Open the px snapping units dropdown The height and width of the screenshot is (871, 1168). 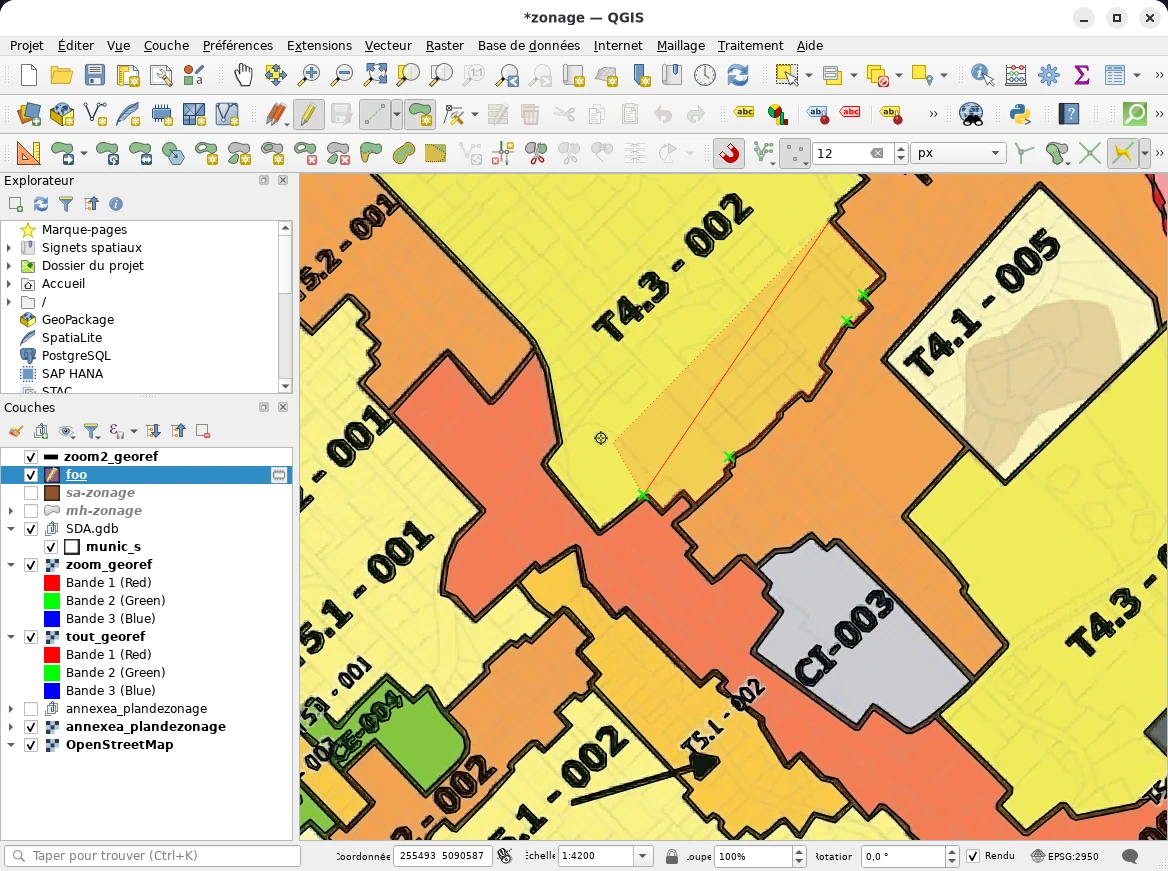958,153
